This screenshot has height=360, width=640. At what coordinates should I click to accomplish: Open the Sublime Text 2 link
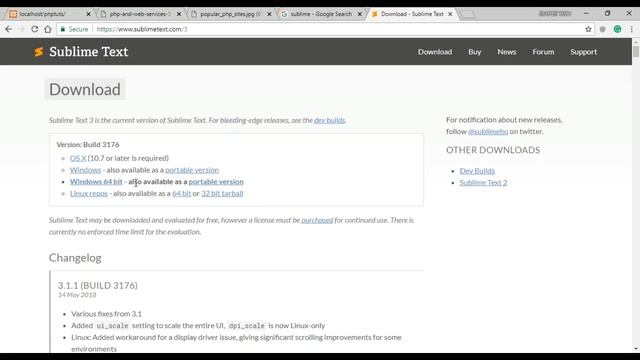(x=483, y=182)
